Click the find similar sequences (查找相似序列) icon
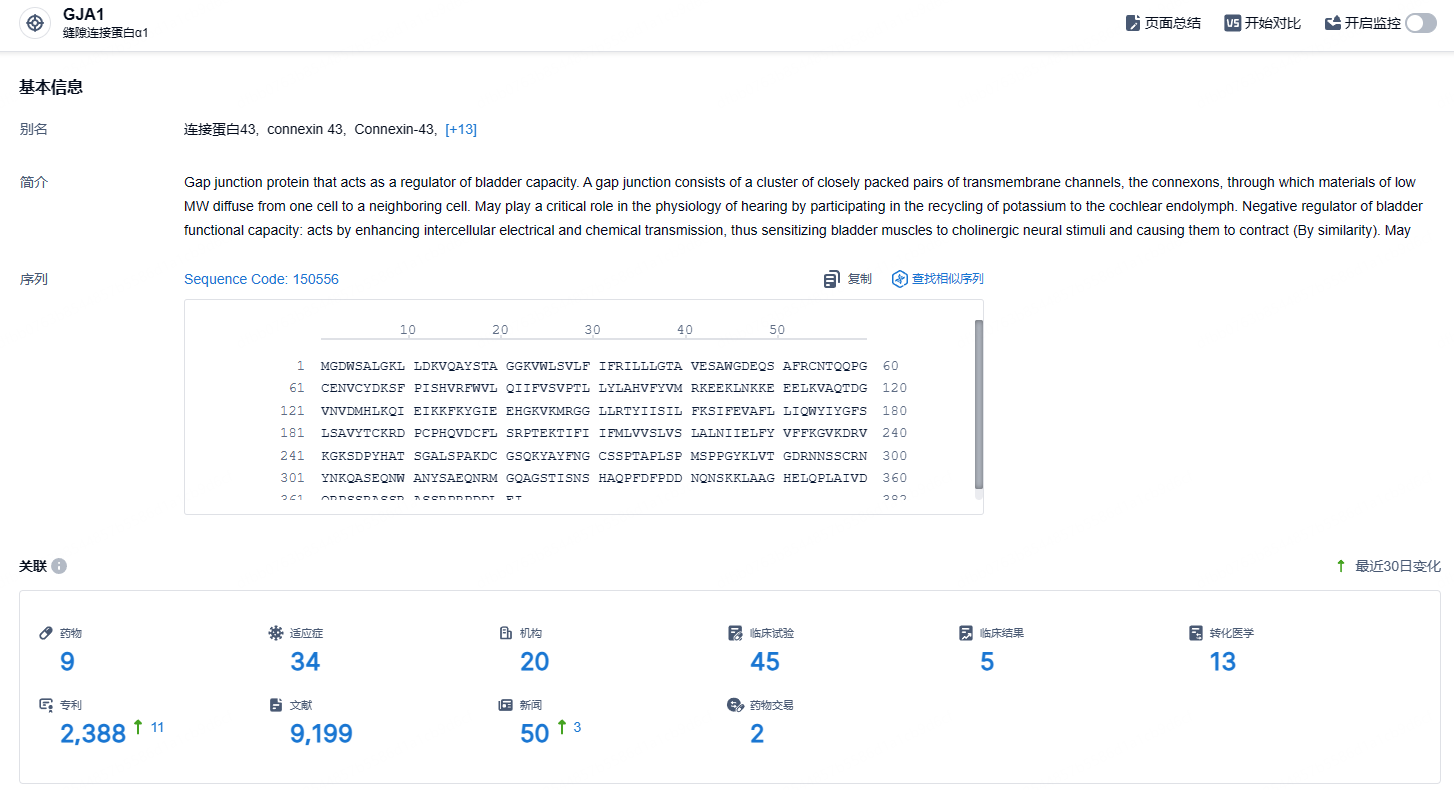The height and width of the screenshot is (790, 1454). click(899, 279)
